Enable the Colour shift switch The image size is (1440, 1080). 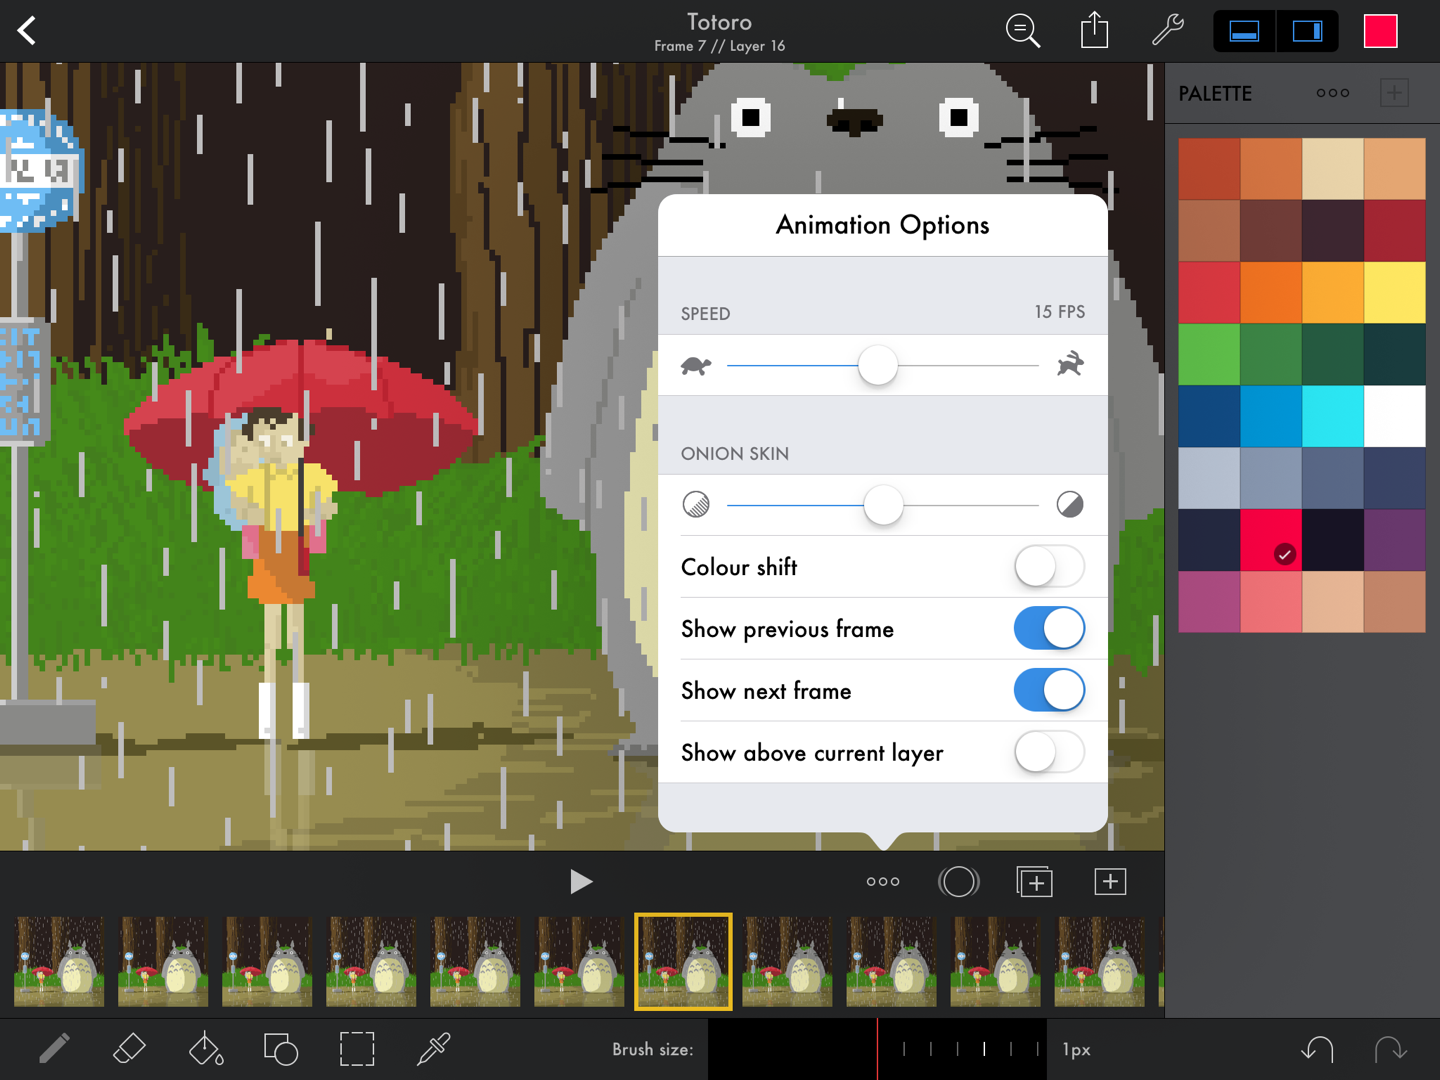coord(1049,567)
